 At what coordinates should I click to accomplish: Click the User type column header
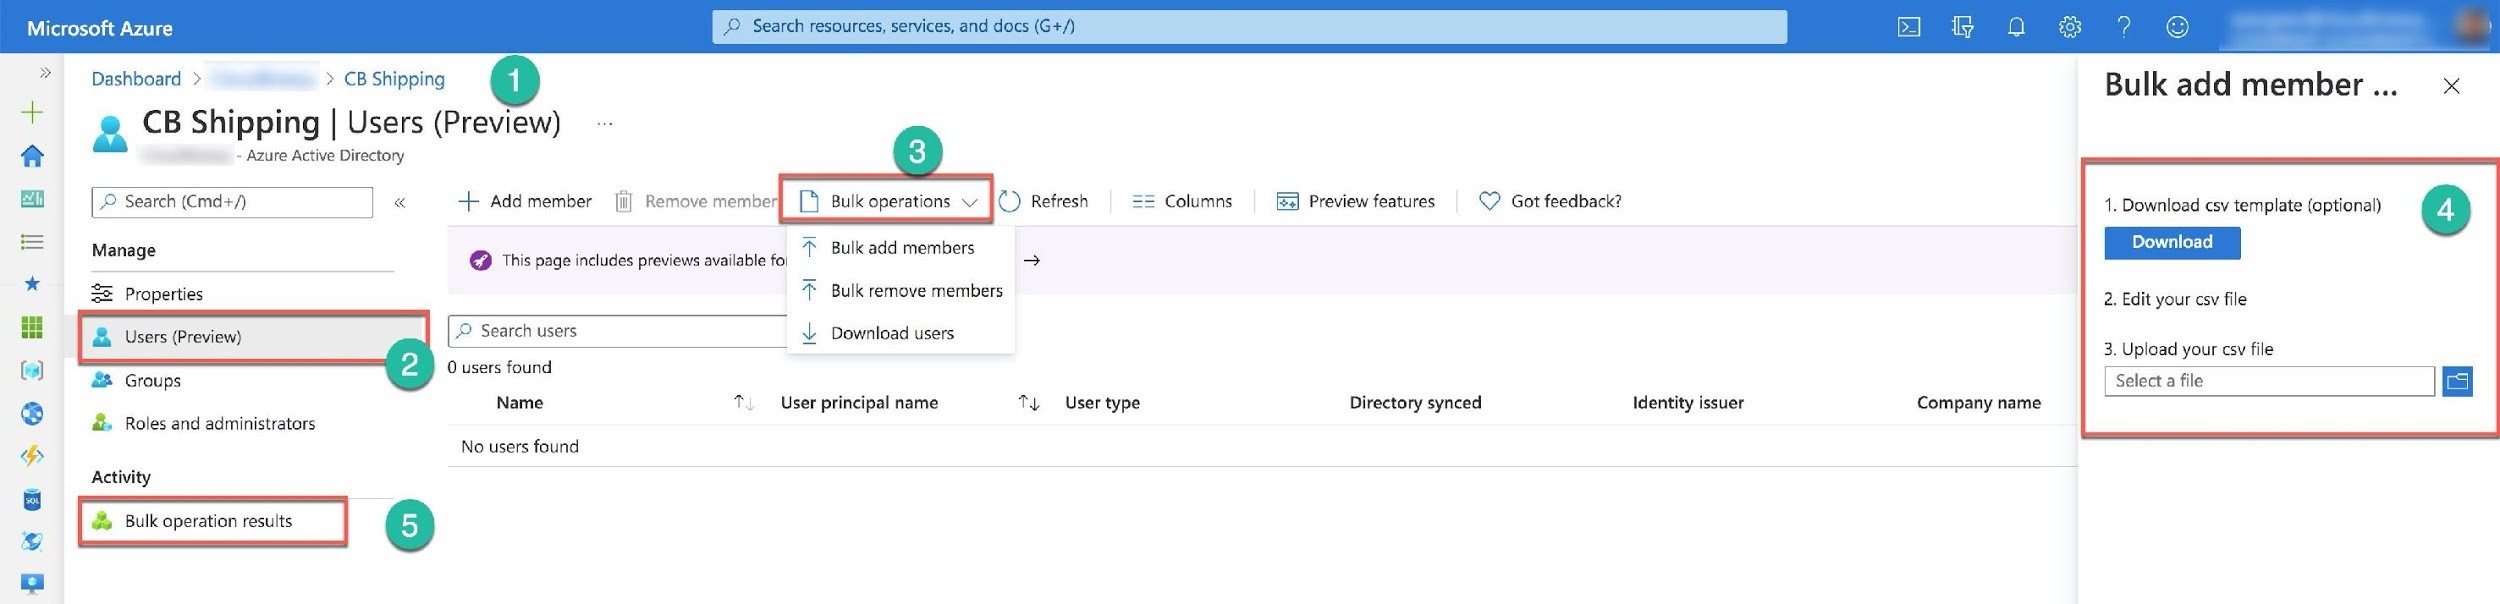tap(1102, 403)
